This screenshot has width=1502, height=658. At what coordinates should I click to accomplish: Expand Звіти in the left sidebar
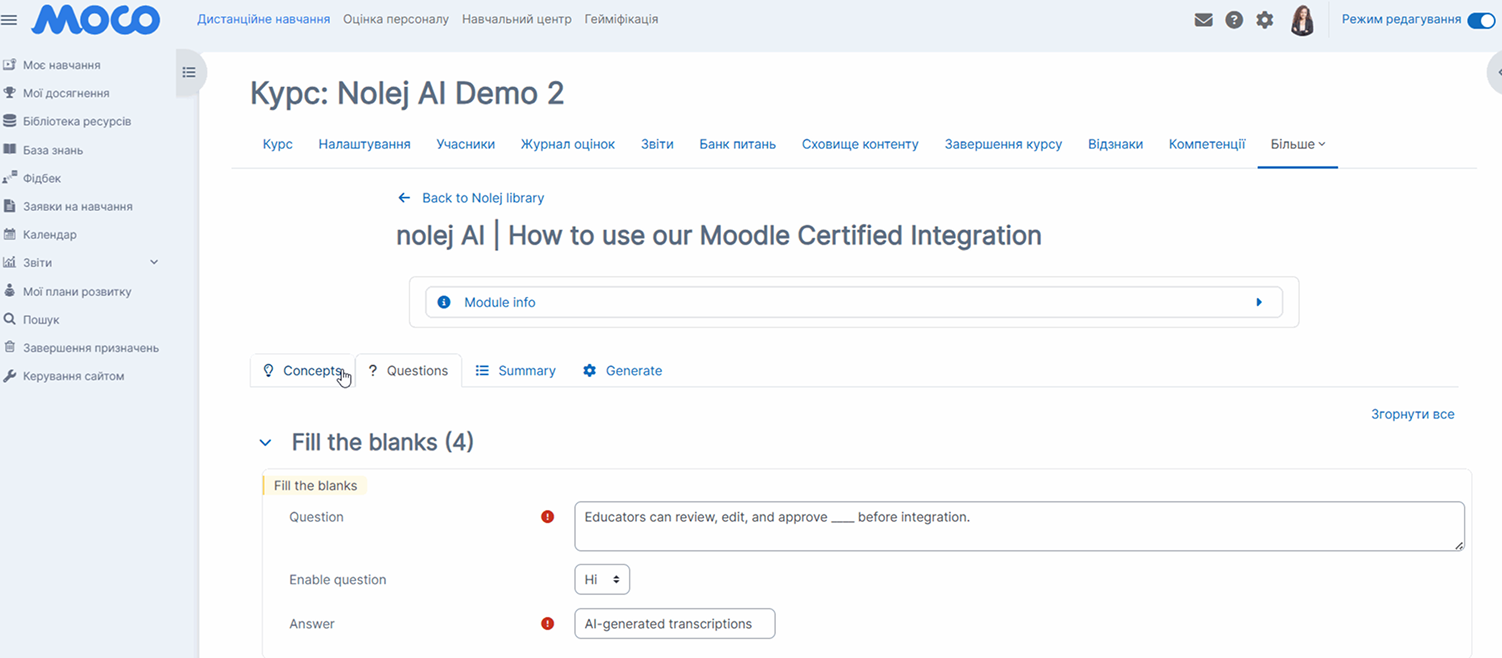[x=154, y=262]
